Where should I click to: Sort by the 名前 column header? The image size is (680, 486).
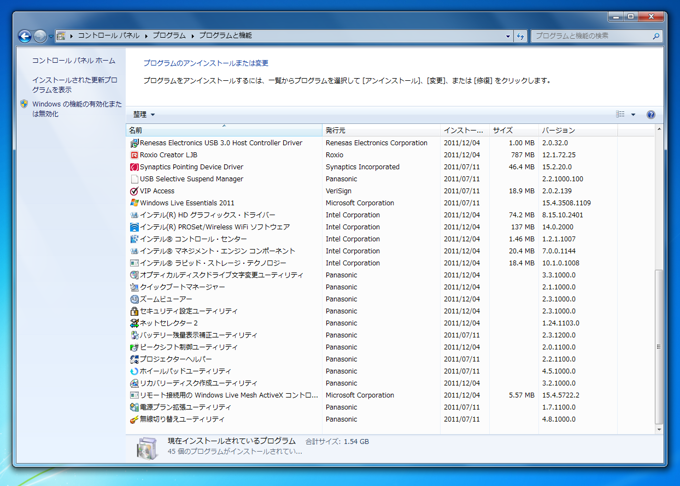(x=224, y=130)
